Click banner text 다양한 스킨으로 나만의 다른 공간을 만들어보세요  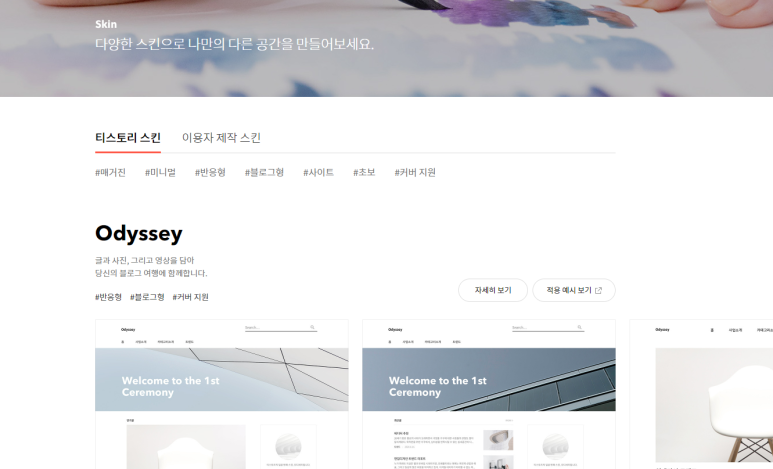point(234,44)
